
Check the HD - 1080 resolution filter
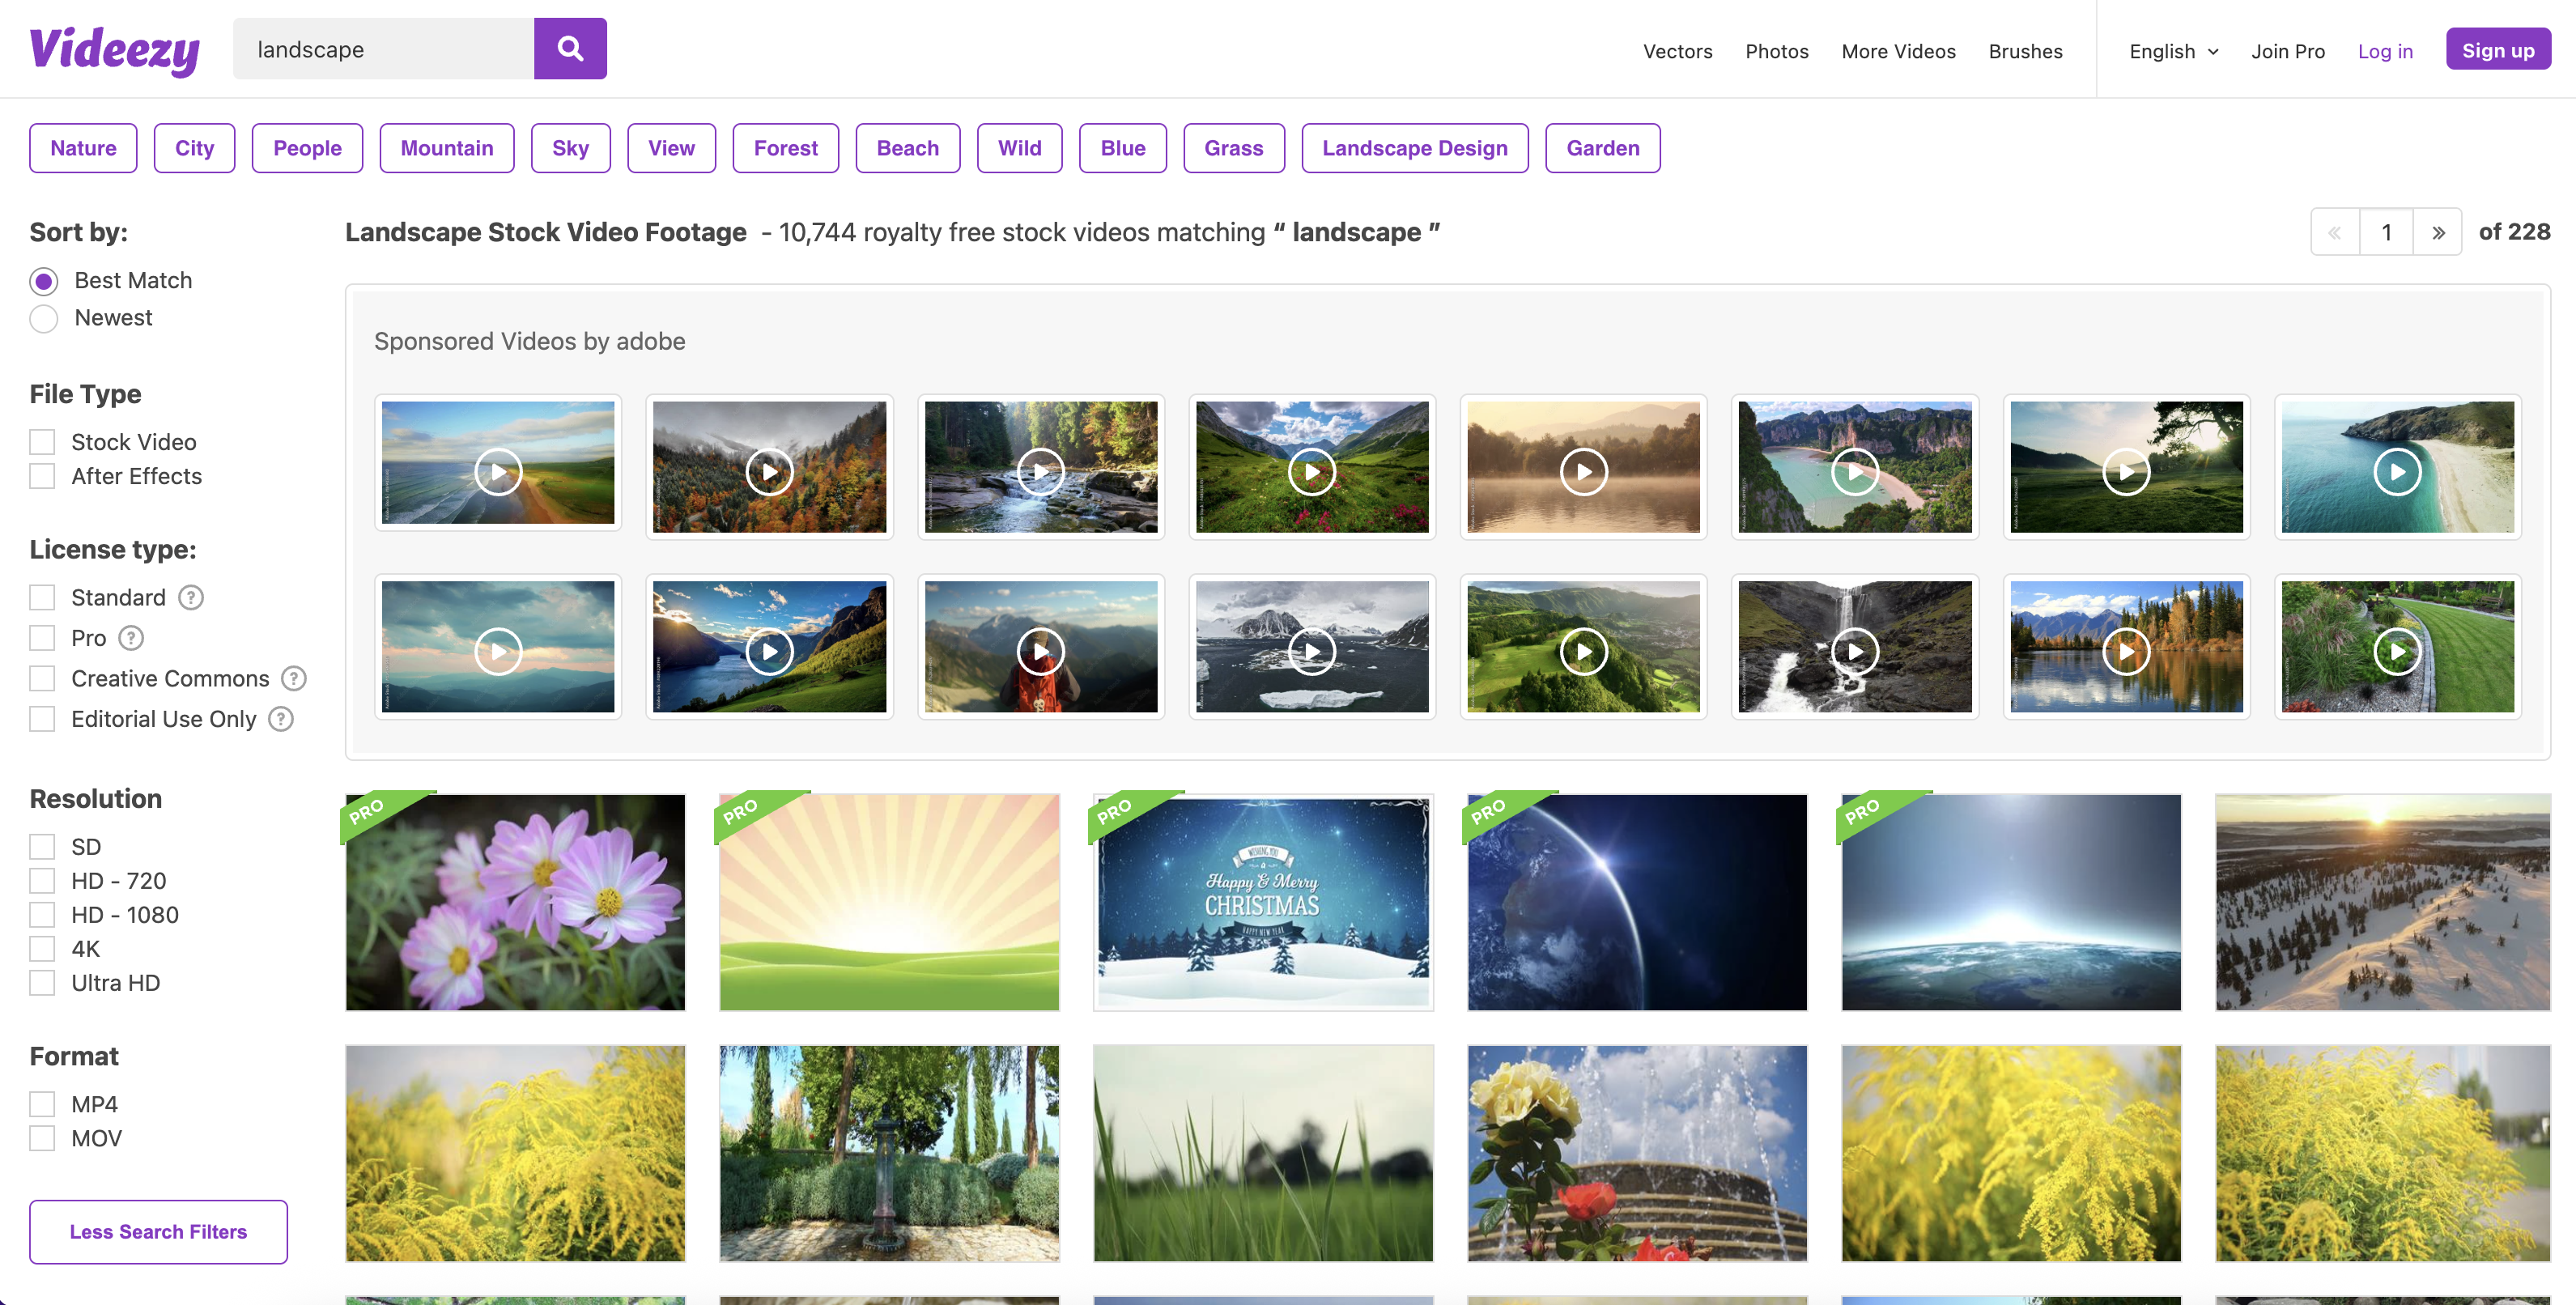pos(42,914)
